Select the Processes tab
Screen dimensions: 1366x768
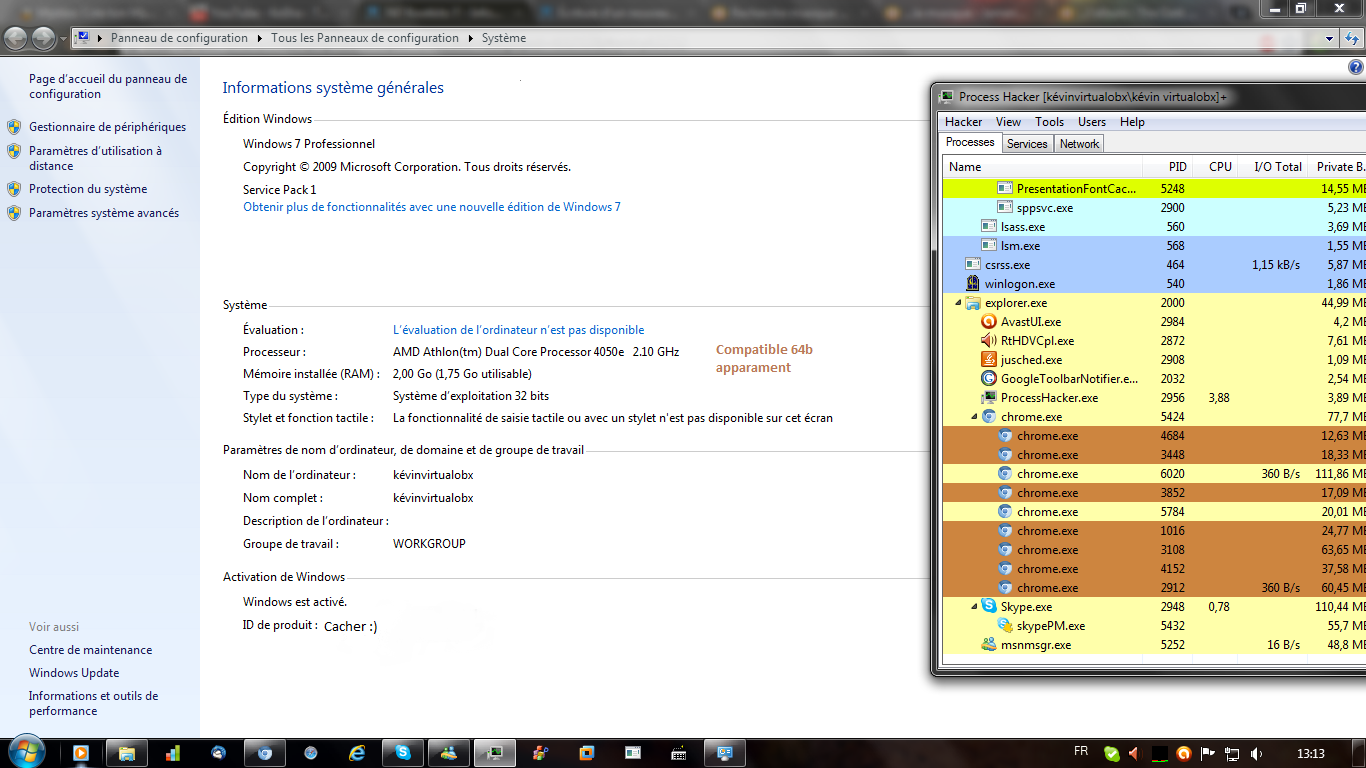pos(971,143)
